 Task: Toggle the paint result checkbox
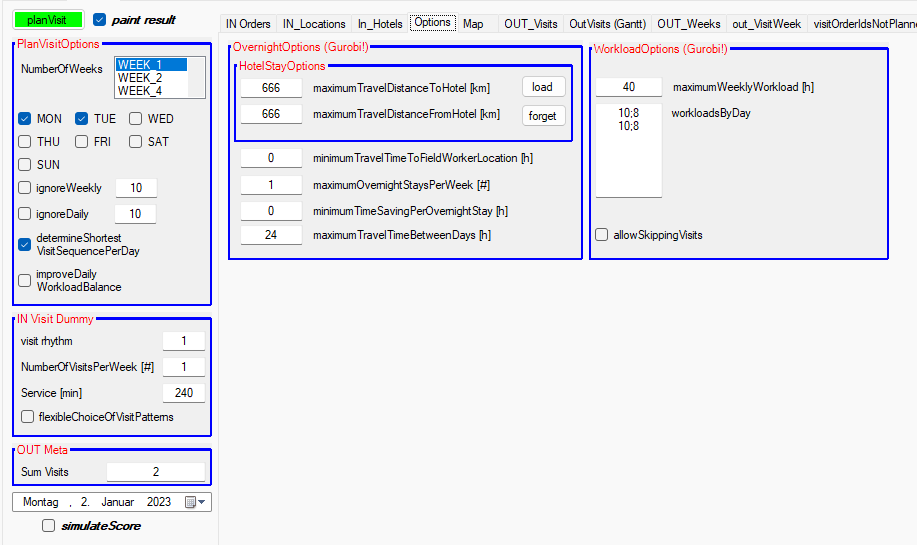100,19
